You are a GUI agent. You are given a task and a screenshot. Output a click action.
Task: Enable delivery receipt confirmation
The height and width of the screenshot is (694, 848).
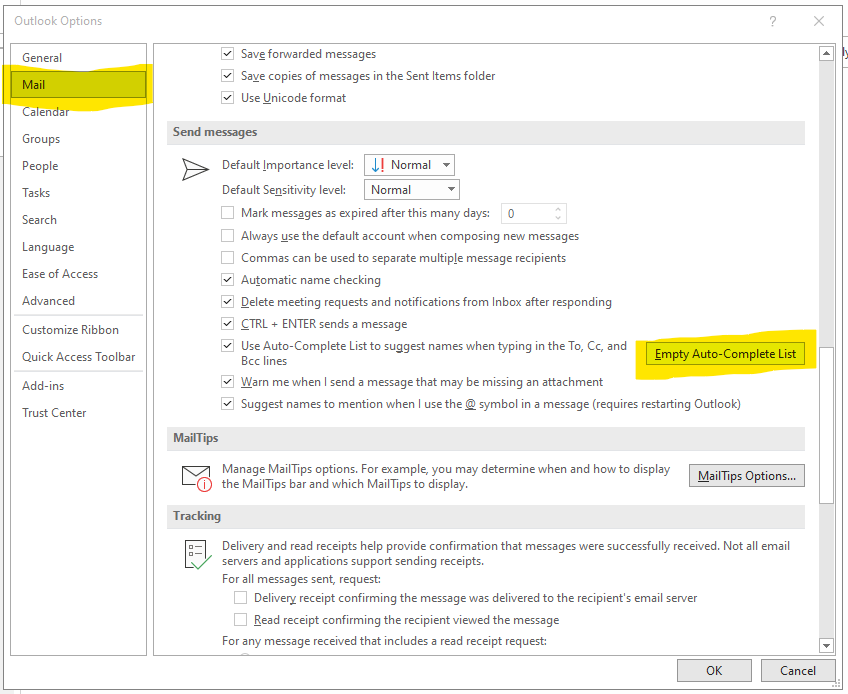tap(240, 597)
